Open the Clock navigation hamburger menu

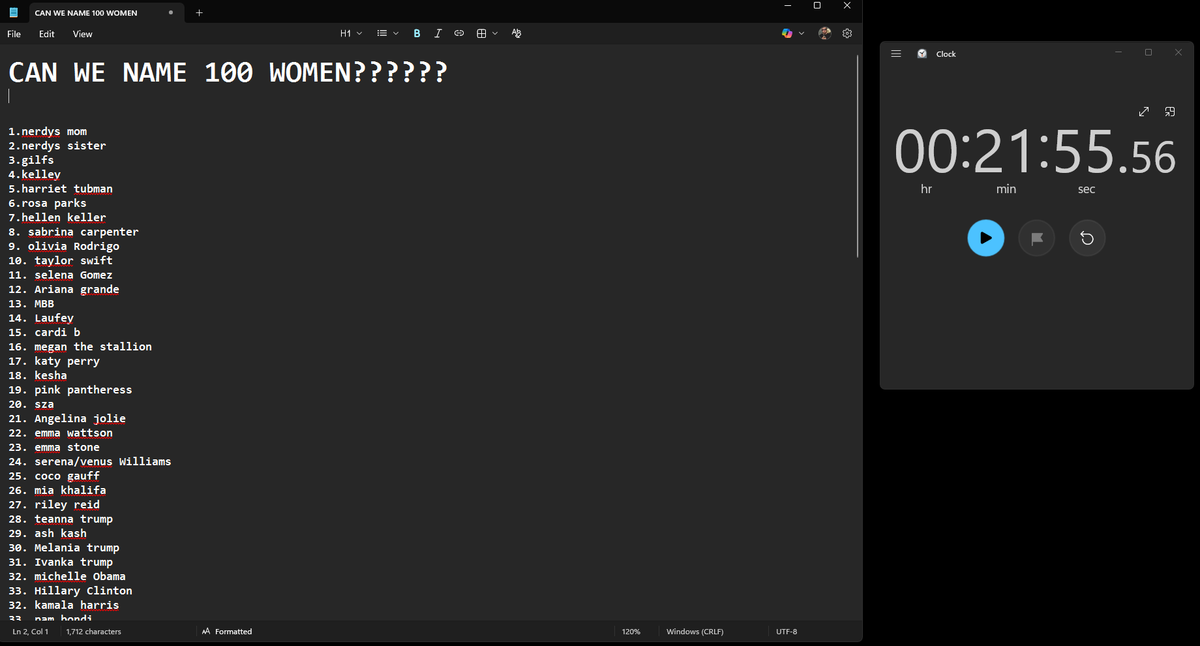896,53
